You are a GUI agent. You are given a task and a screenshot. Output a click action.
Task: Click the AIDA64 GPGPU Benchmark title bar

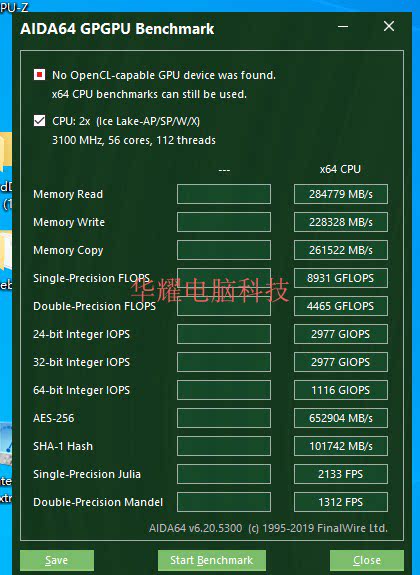[117, 29]
